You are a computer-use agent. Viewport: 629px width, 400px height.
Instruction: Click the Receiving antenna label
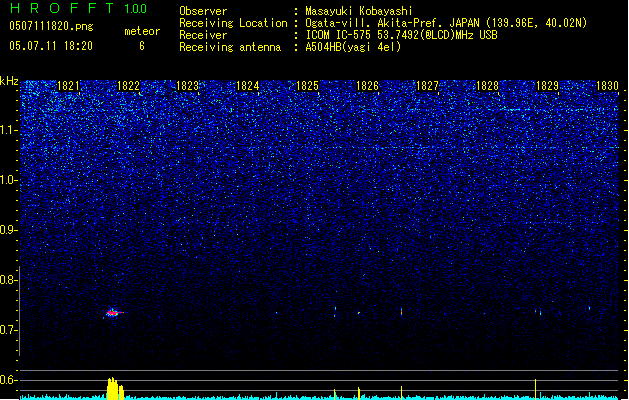(x=230, y=47)
